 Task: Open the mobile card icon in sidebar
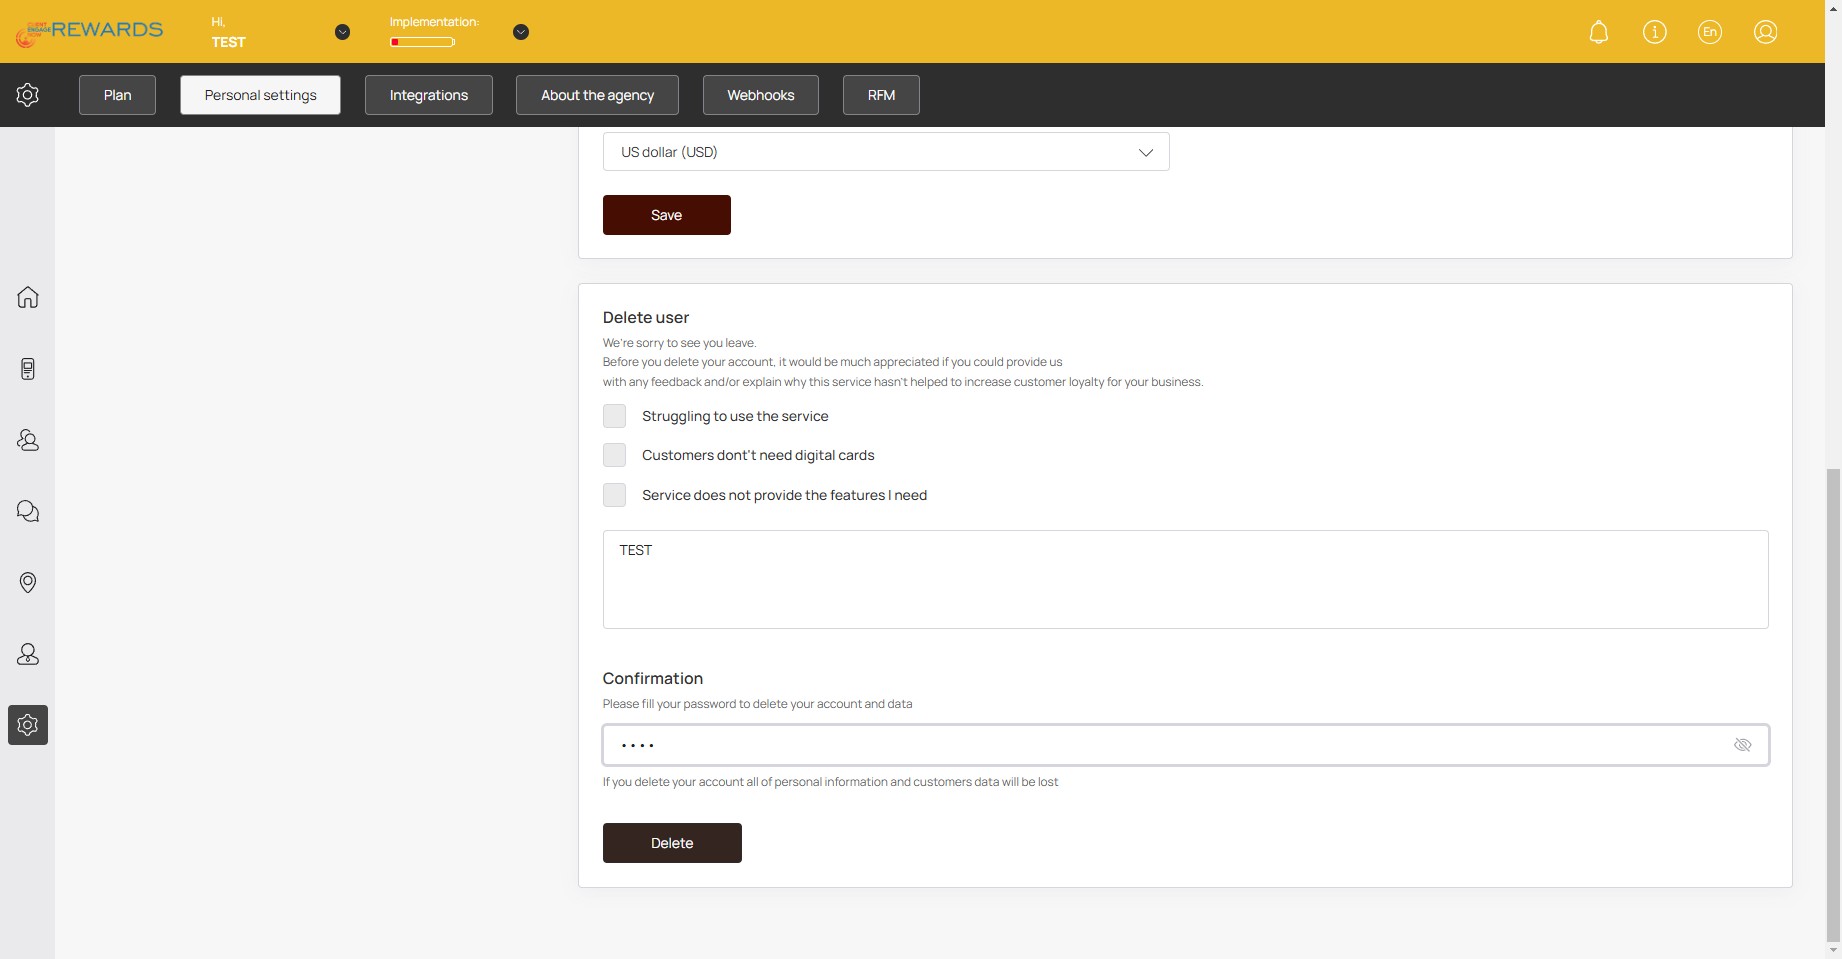pos(28,369)
